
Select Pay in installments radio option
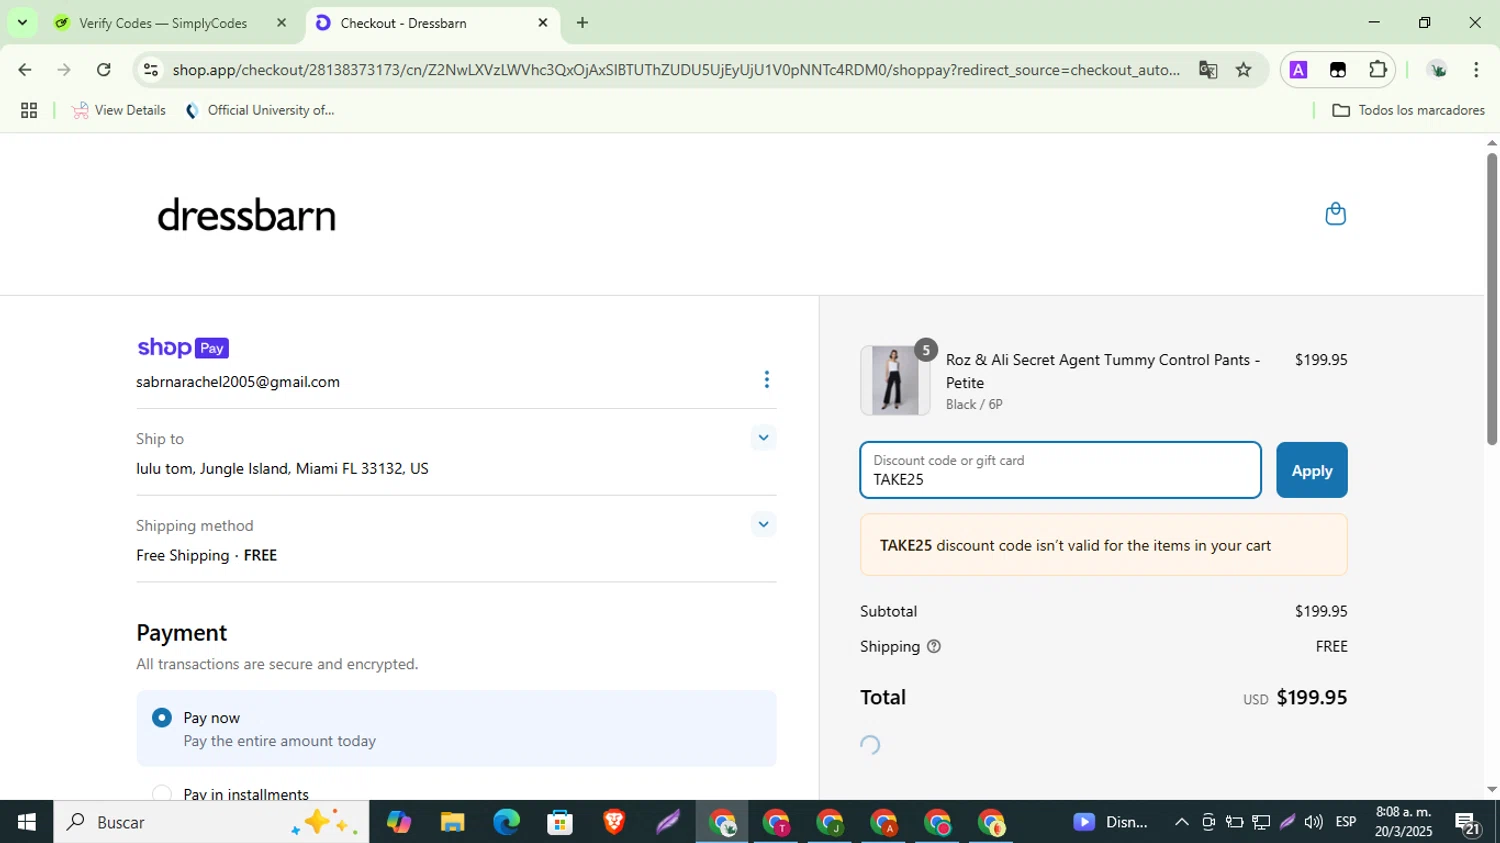tap(162, 794)
